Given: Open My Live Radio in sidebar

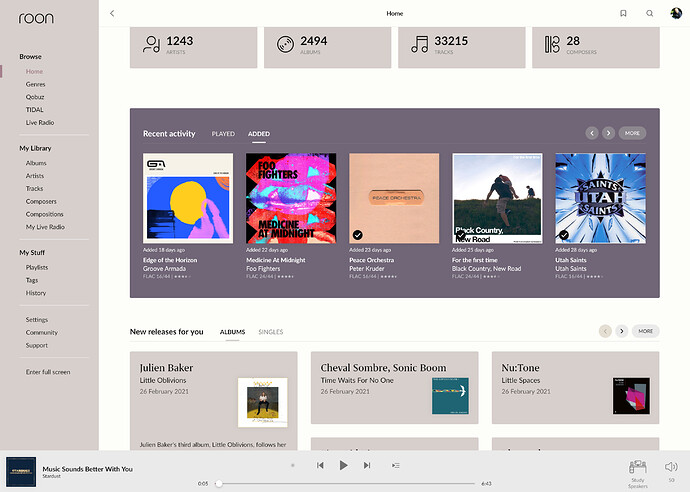Looking at the screenshot, I should [45, 227].
